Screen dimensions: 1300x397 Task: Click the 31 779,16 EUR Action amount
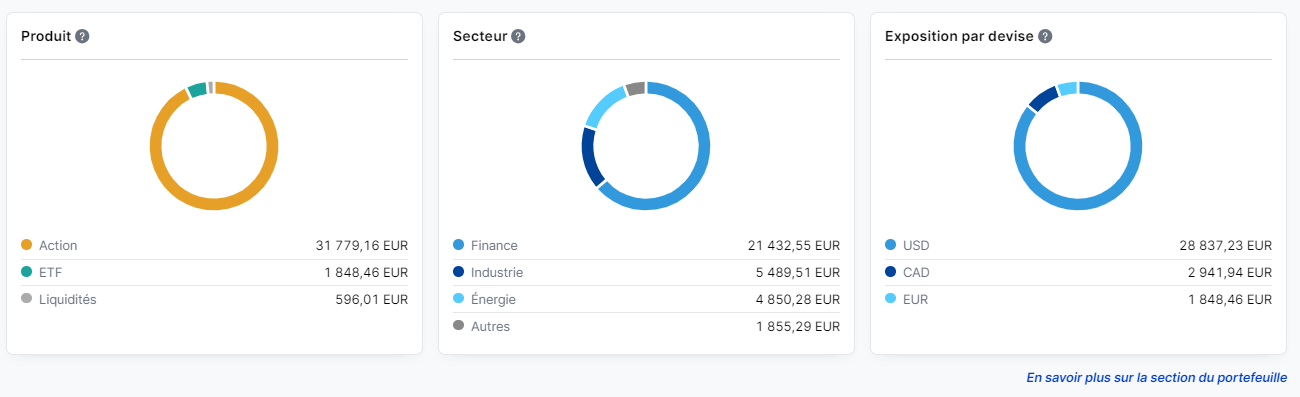click(361, 245)
